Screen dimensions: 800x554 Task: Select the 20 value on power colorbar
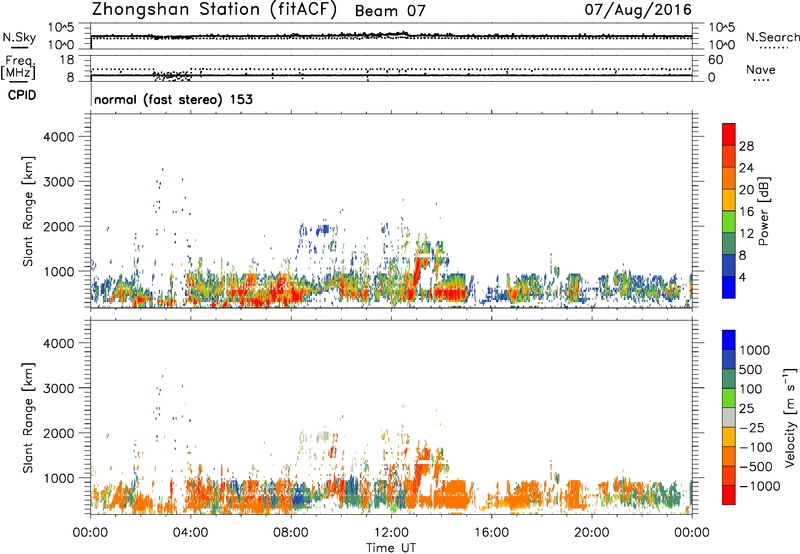[746, 190]
